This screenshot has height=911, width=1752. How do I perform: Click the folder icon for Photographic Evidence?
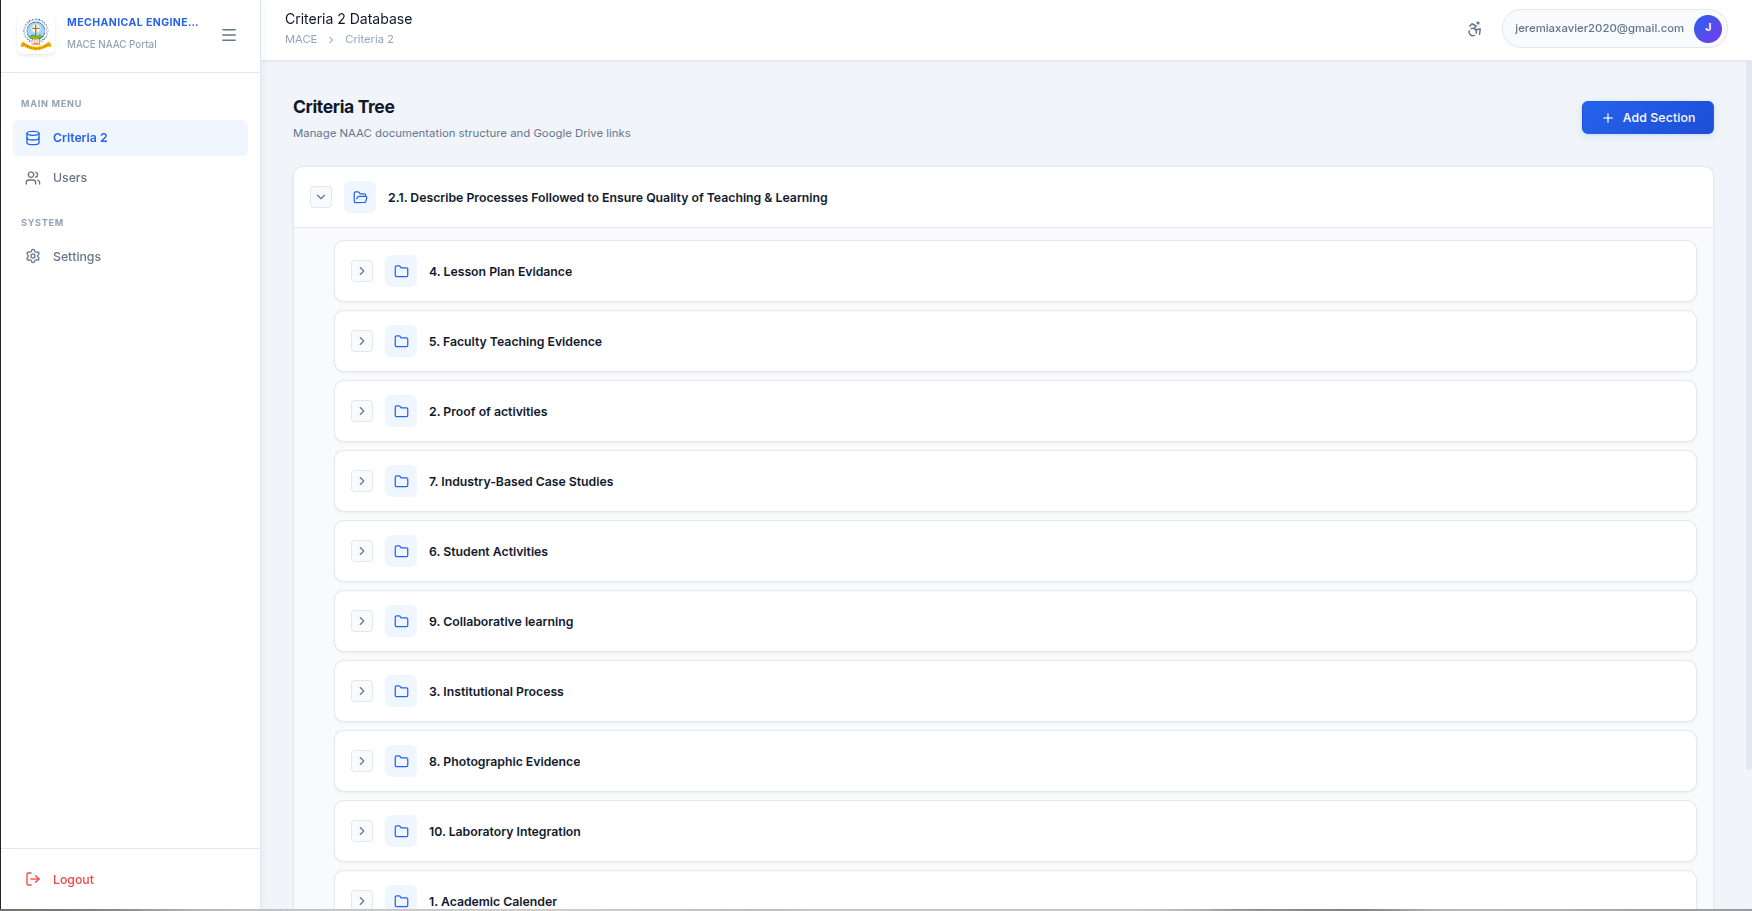(401, 761)
